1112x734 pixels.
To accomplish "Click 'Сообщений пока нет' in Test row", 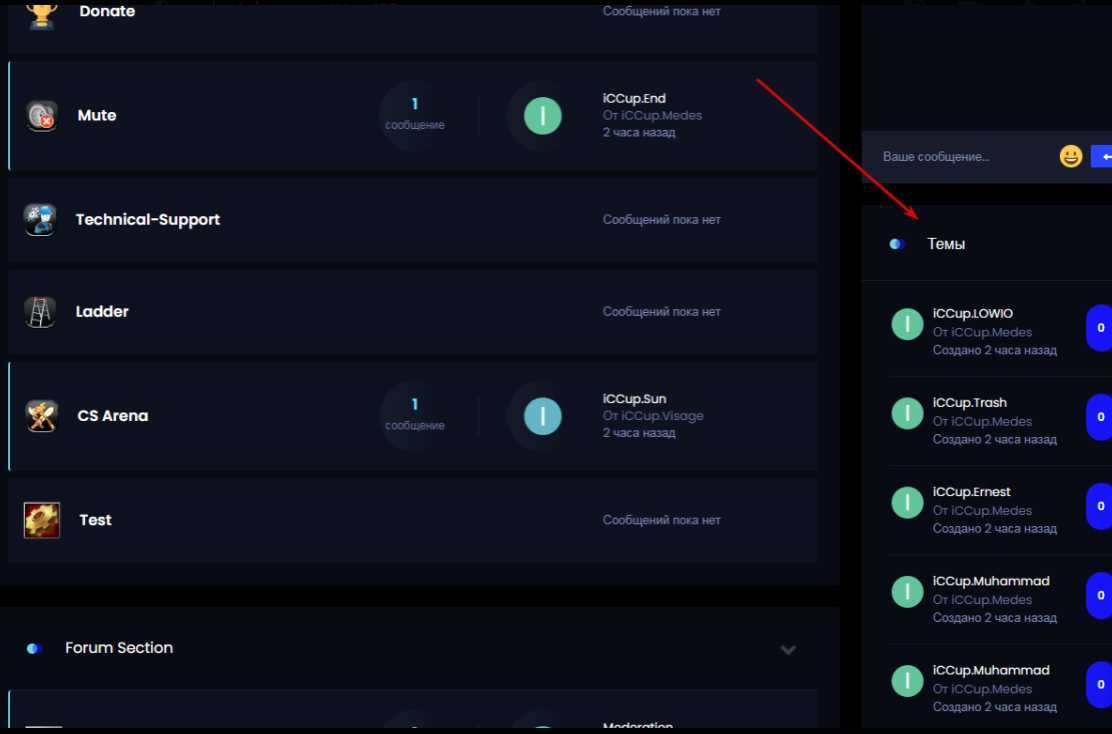I will tap(662, 521).
